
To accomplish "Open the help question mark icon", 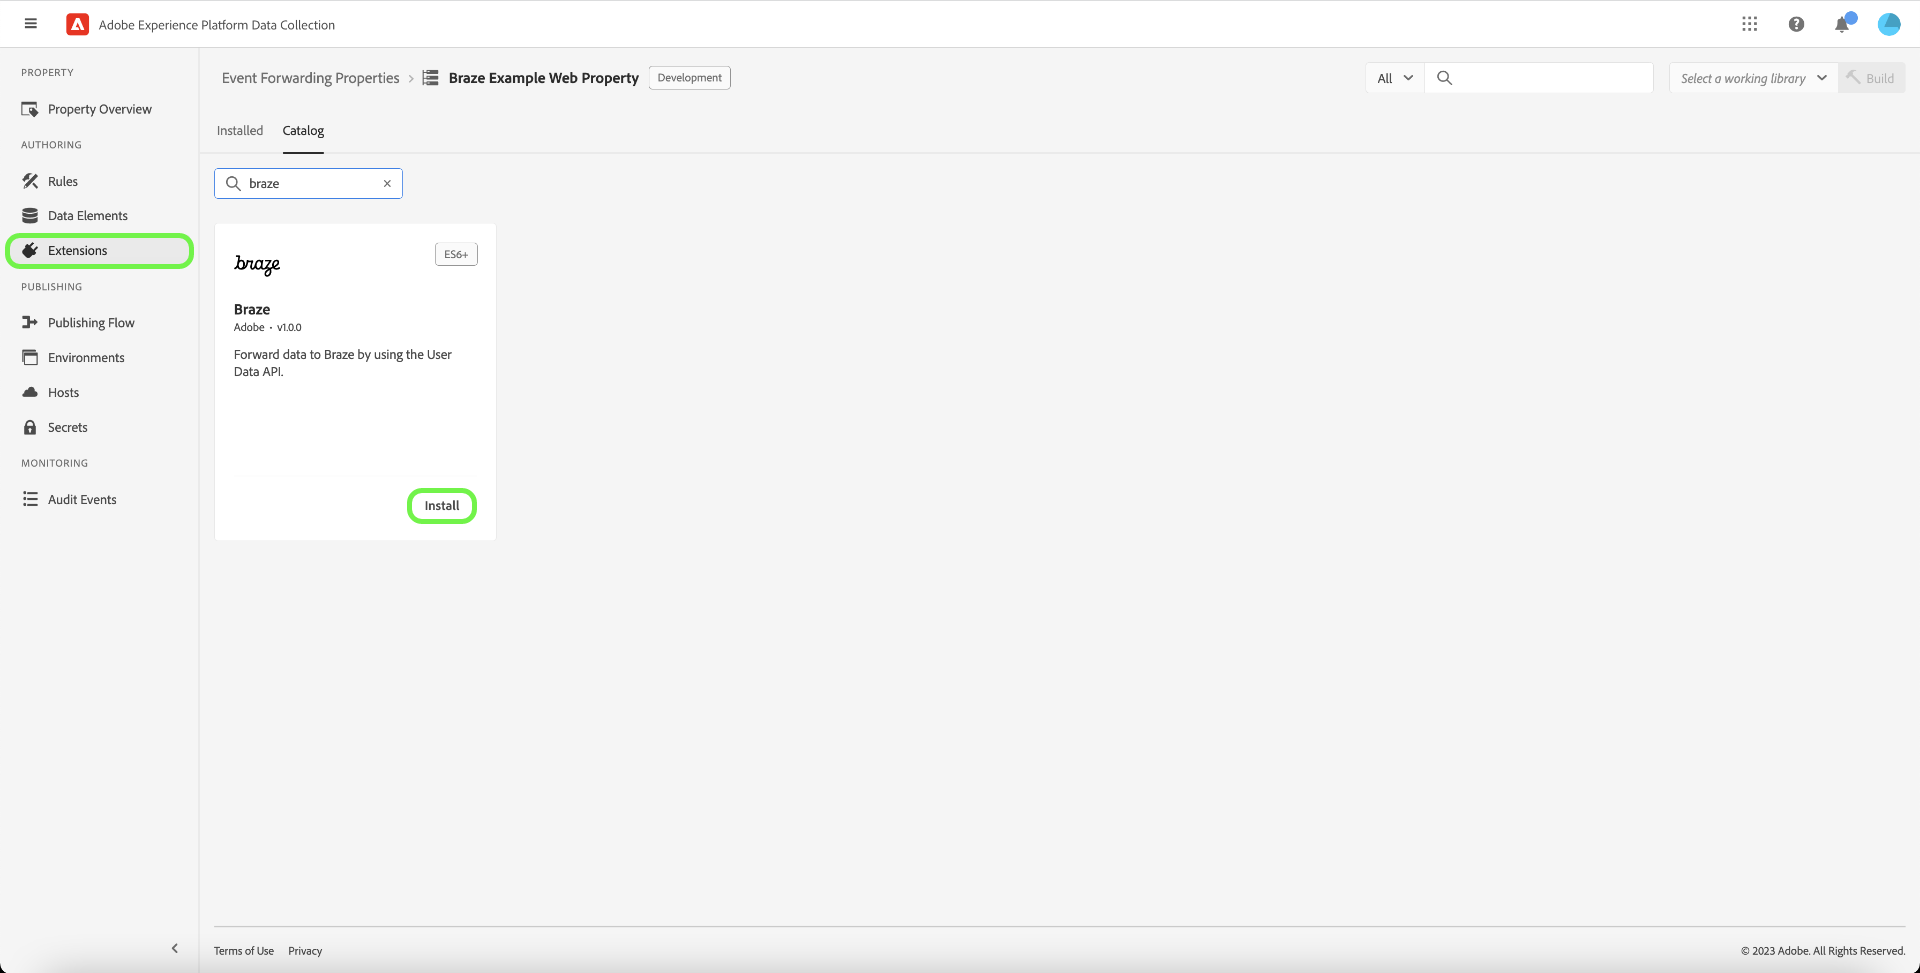I will pyautogui.click(x=1796, y=24).
